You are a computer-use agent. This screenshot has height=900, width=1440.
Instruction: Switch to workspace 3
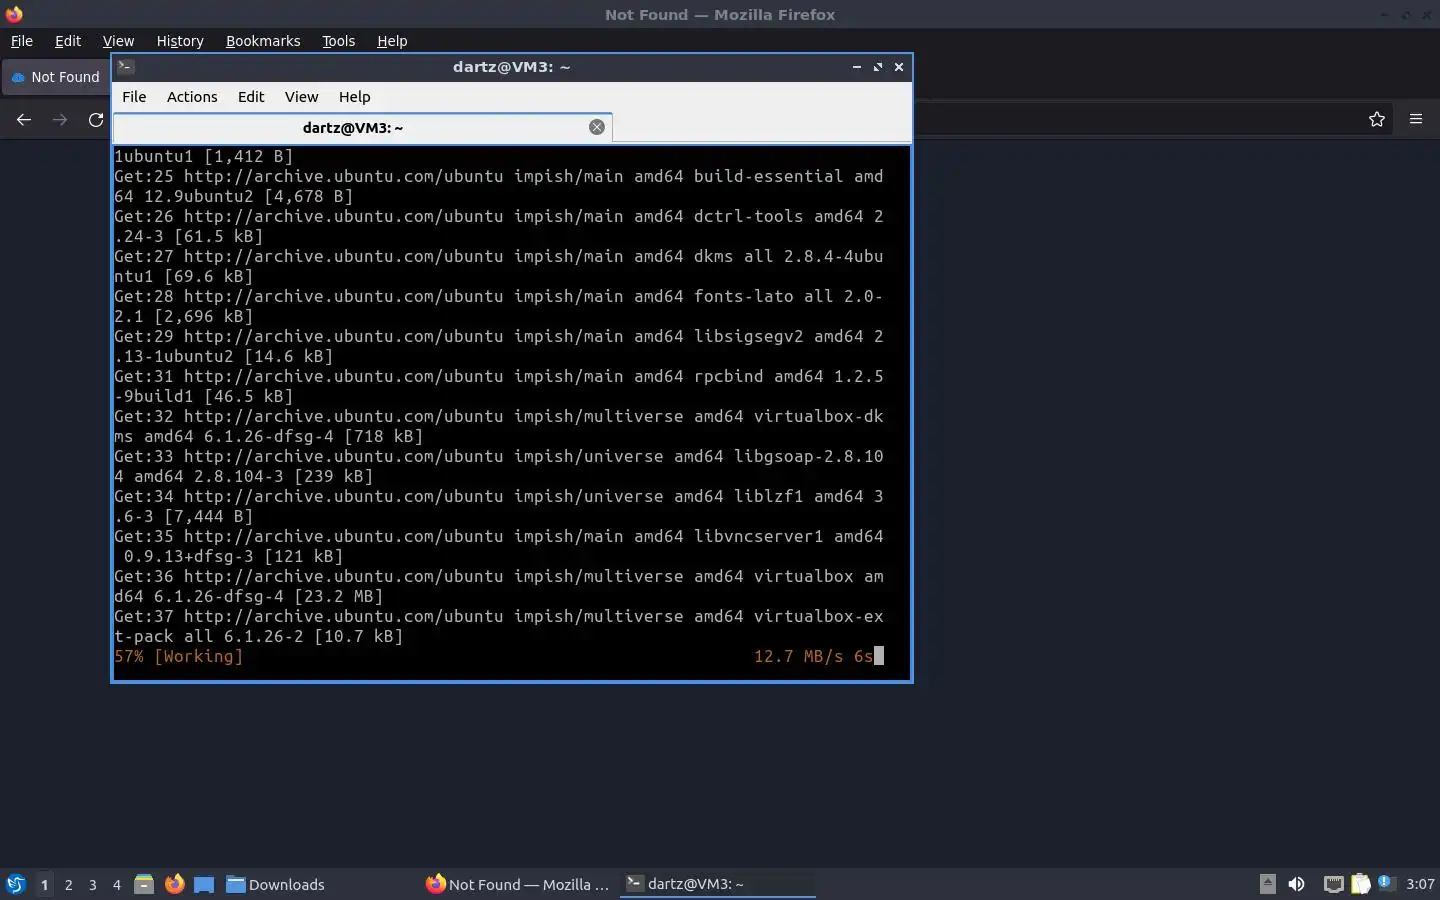coord(93,884)
